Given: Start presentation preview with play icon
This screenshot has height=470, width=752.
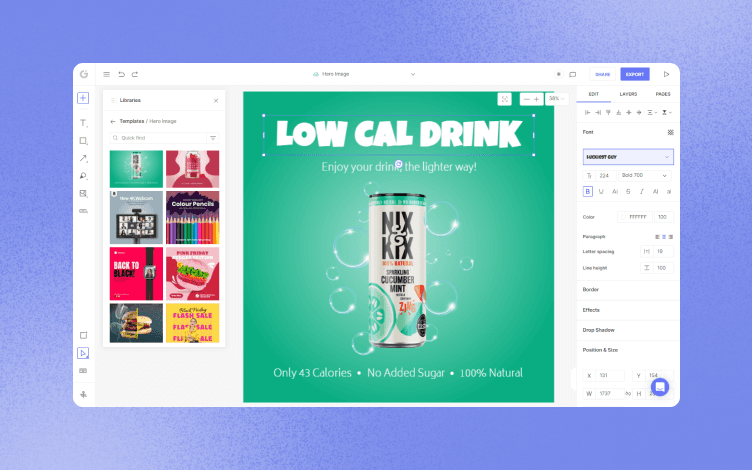Looking at the screenshot, I should pos(666,74).
